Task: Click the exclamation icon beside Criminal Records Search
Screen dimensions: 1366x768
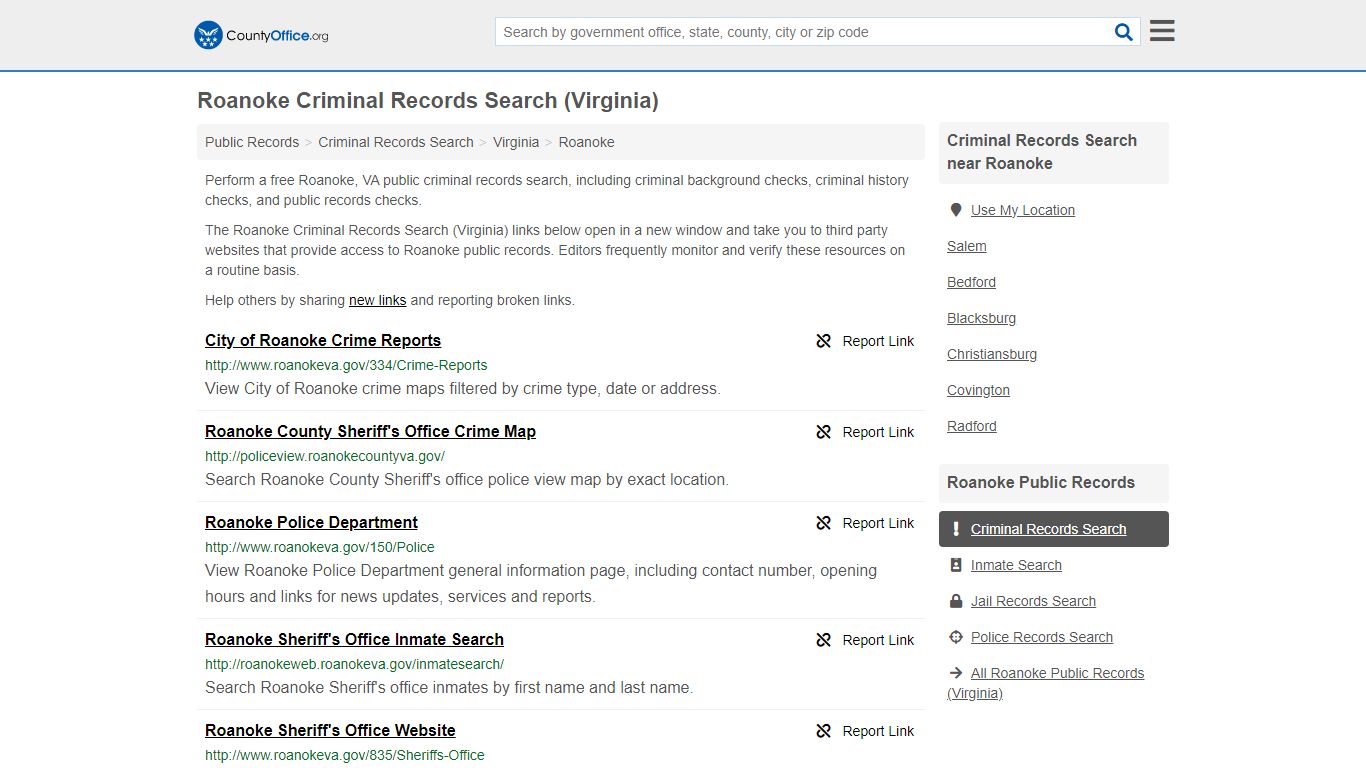Action: click(956, 529)
